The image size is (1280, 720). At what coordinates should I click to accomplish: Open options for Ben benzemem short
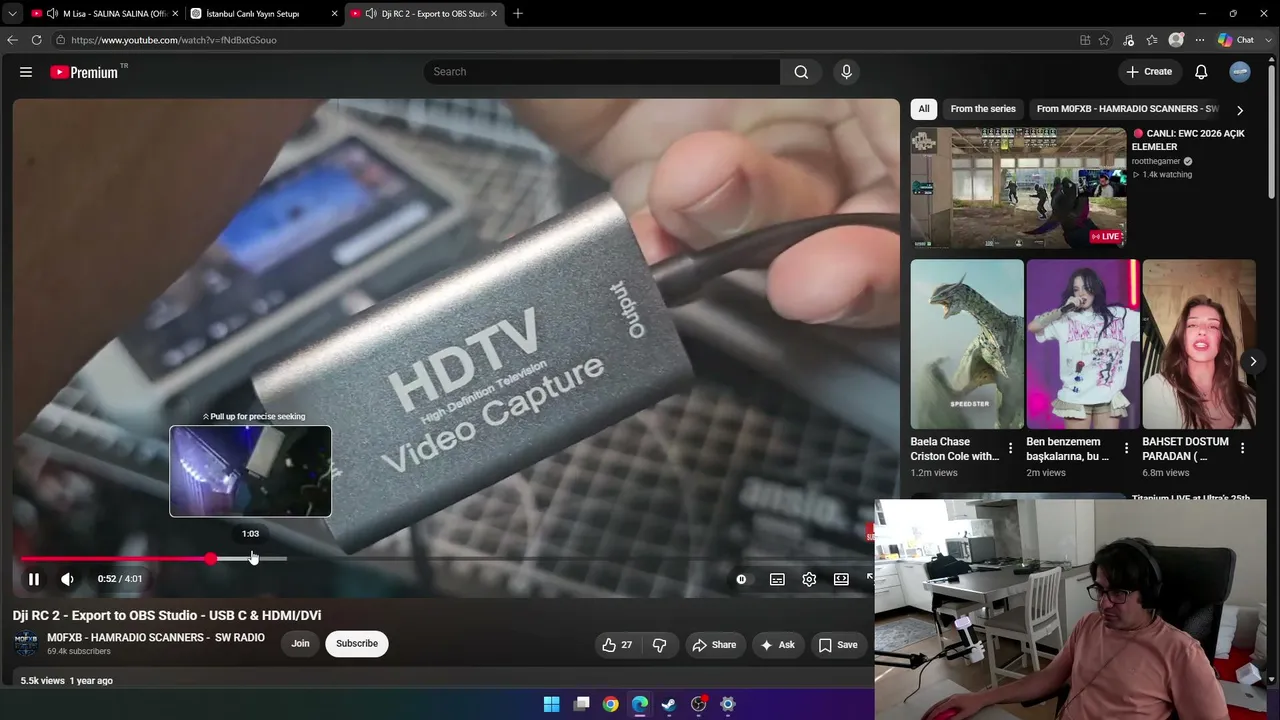tap(1126, 449)
